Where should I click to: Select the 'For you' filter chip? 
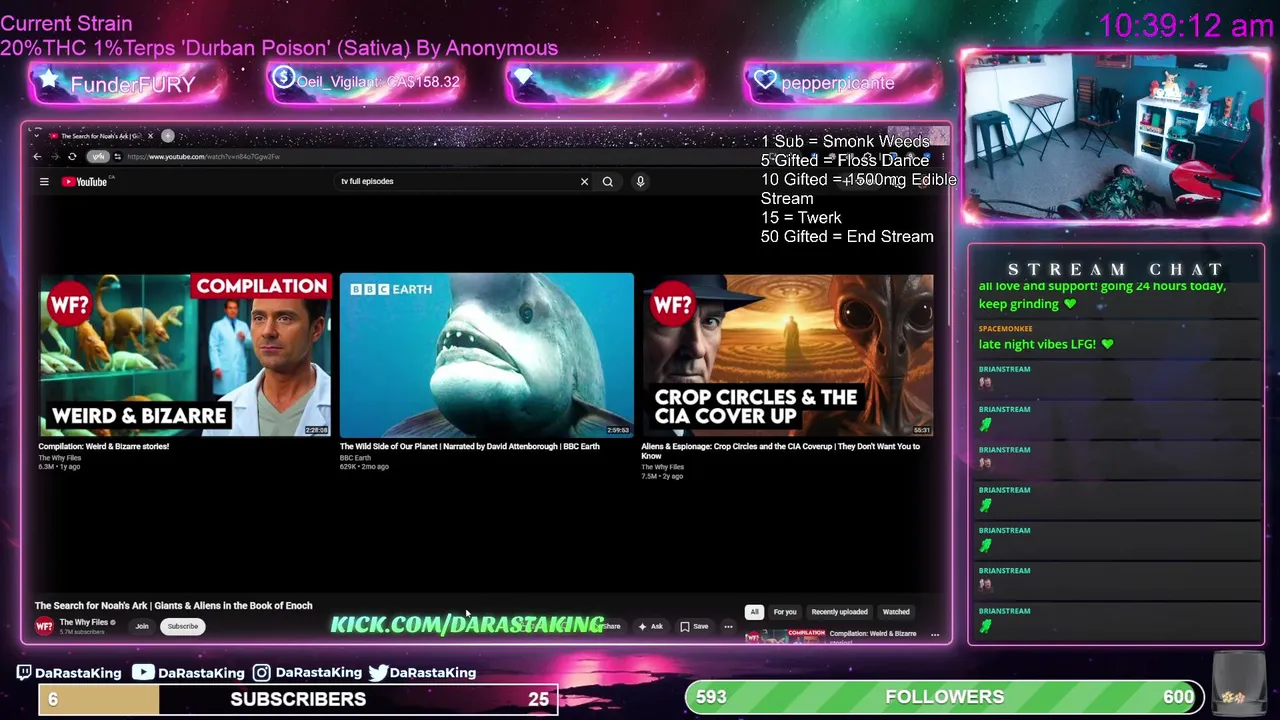(785, 612)
